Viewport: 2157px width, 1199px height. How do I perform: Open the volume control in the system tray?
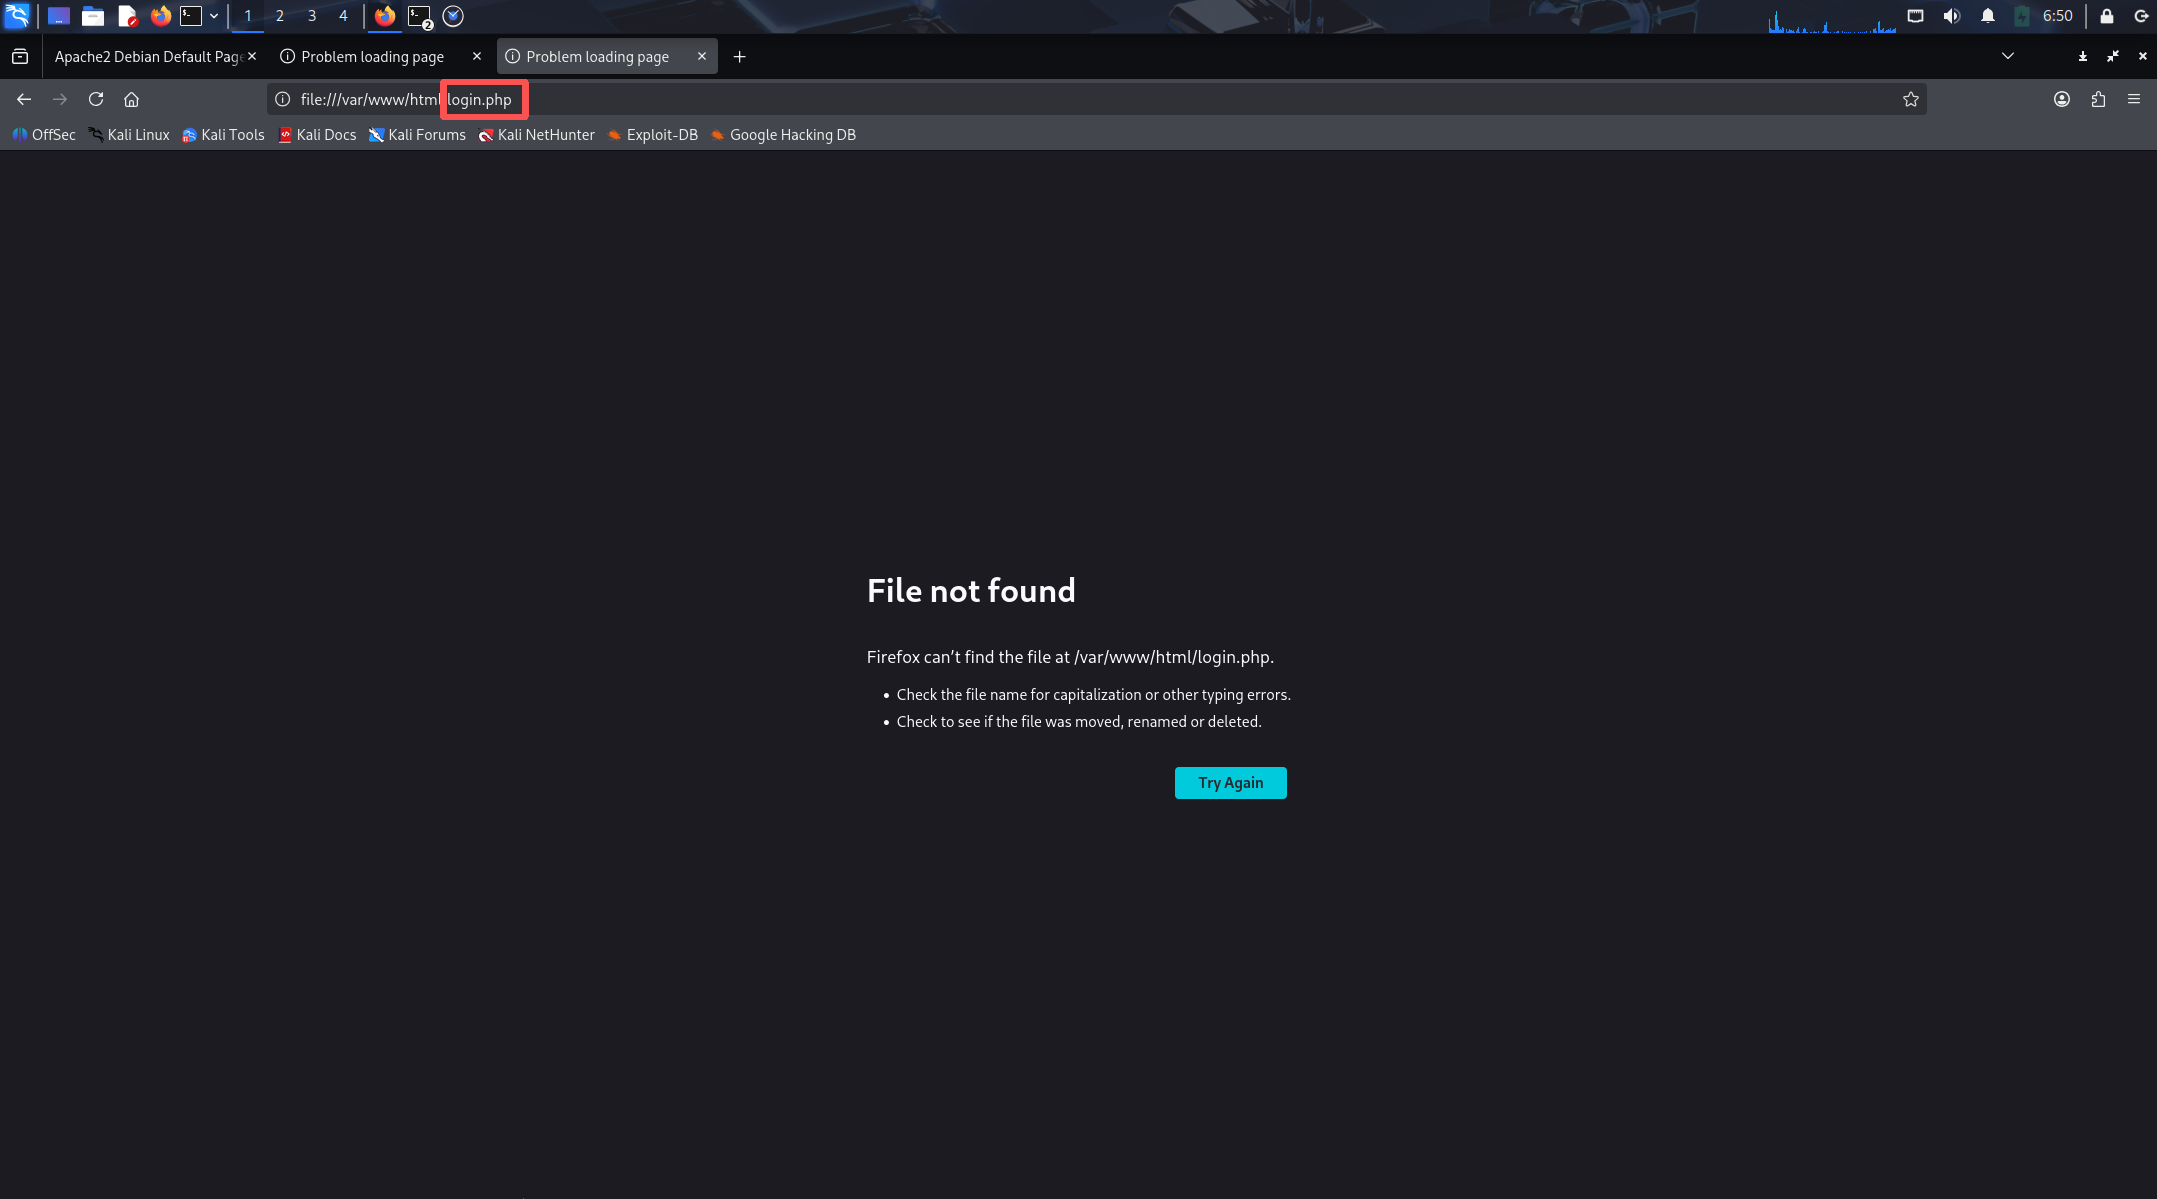coord(1951,16)
